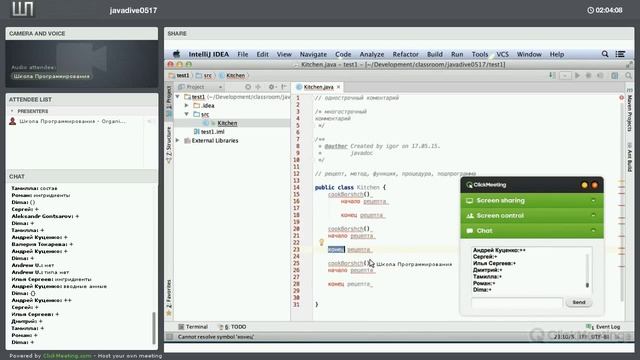Click the Search Everywhere magnifier icon
The image size is (640, 360).
point(629,76)
